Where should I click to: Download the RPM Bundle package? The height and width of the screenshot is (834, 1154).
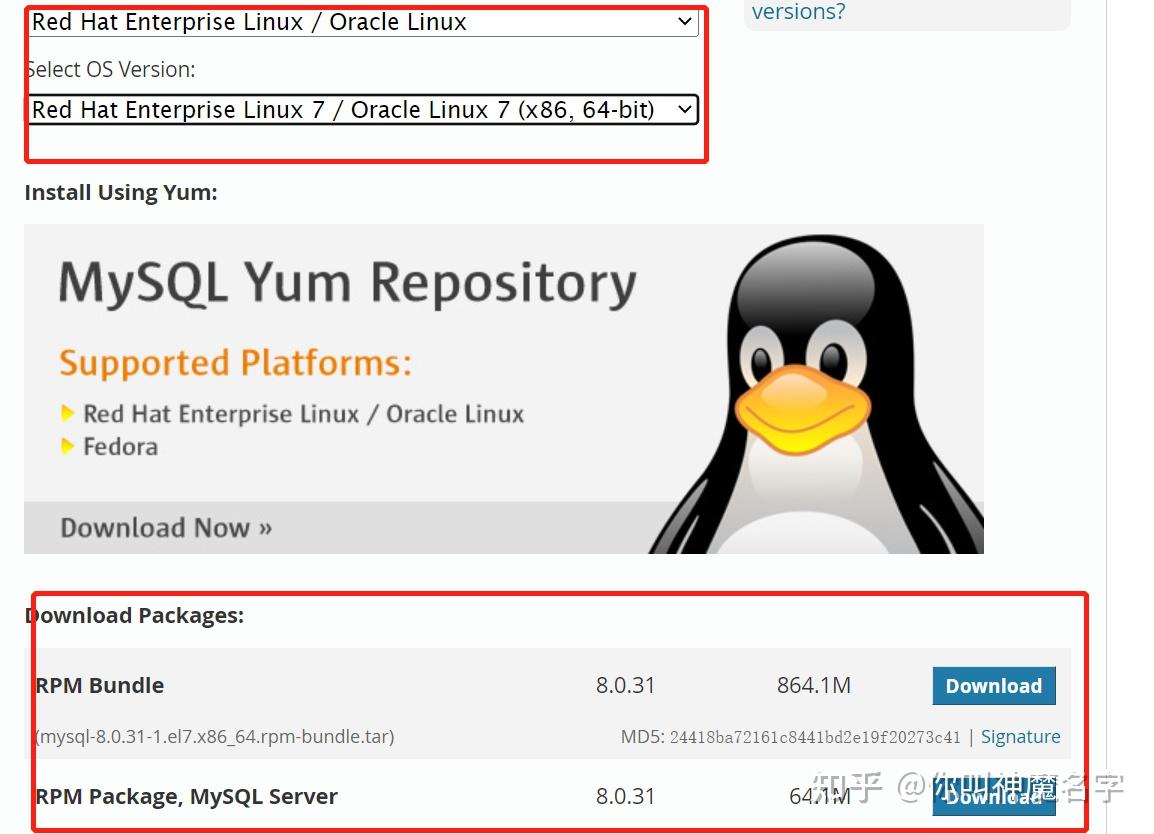pos(993,686)
